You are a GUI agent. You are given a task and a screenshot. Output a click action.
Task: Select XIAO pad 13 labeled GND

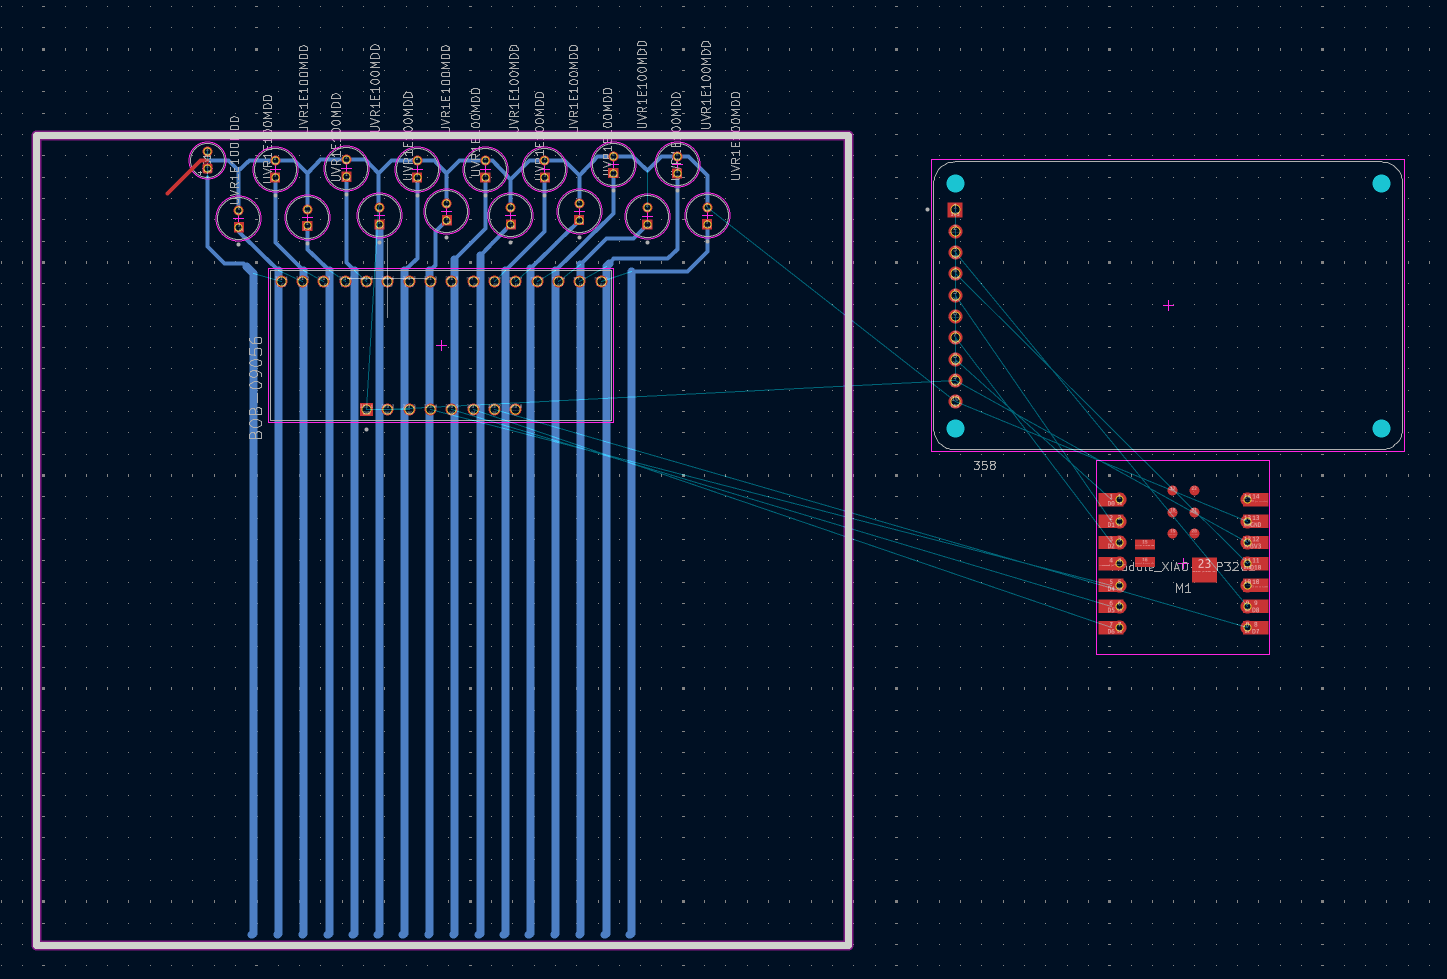click(1255, 521)
